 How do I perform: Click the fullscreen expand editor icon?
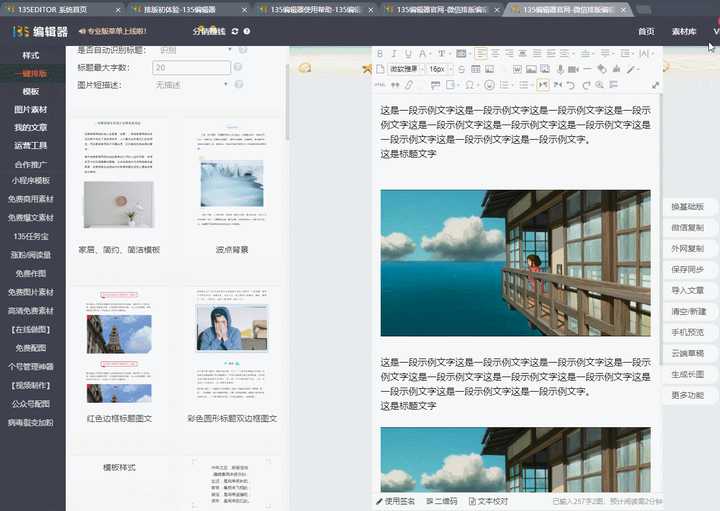click(655, 85)
